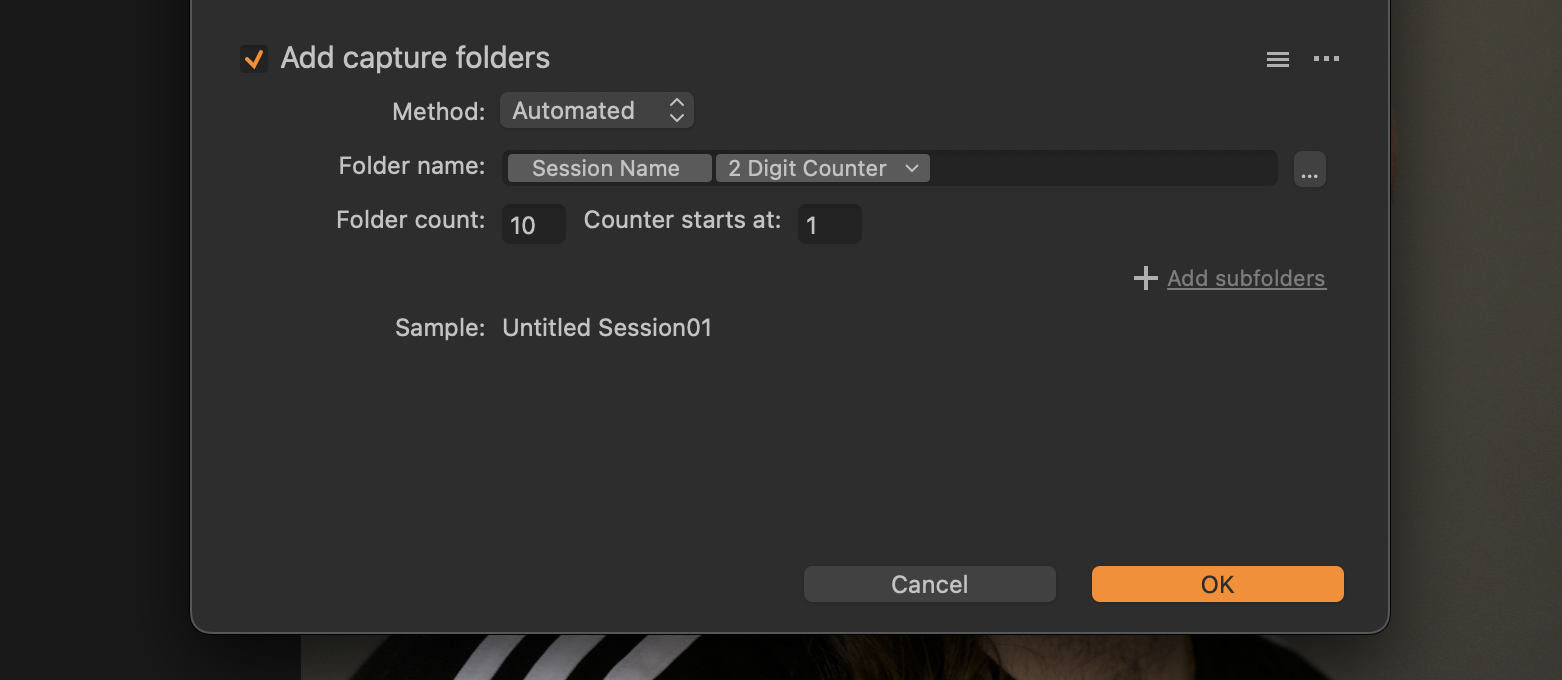Screen dimensions: 1562x680
Task: Open the 2 Digit Counter token menu
Action: (822, 168)
